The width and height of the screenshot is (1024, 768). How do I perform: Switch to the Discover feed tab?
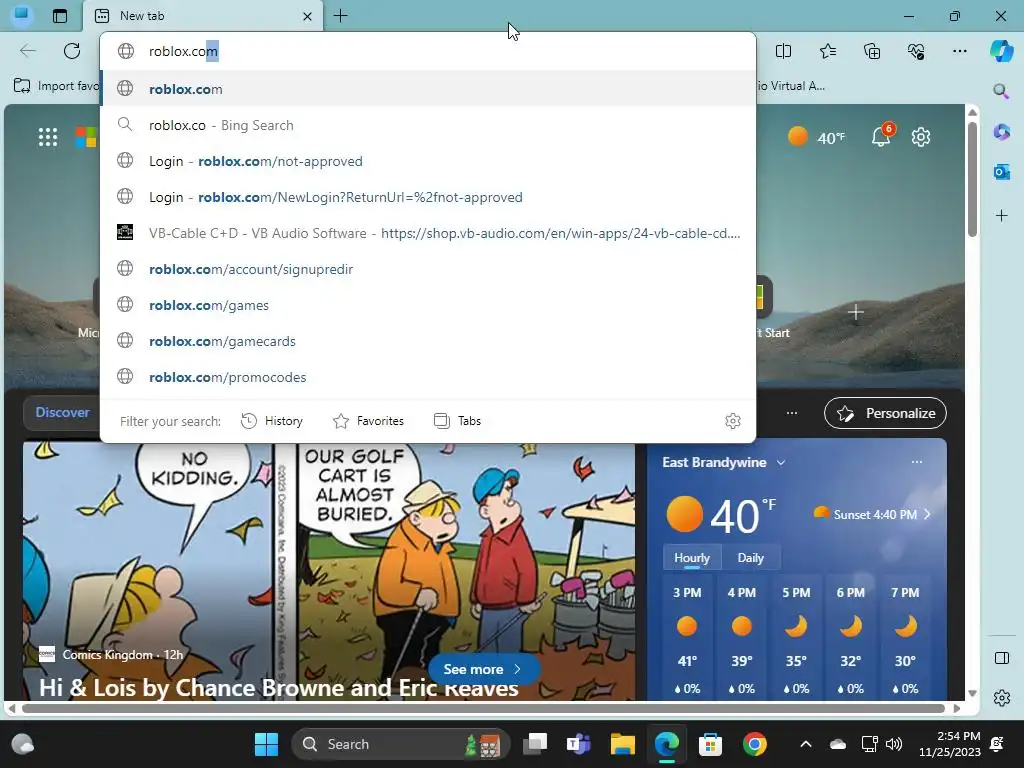[62, 412]
